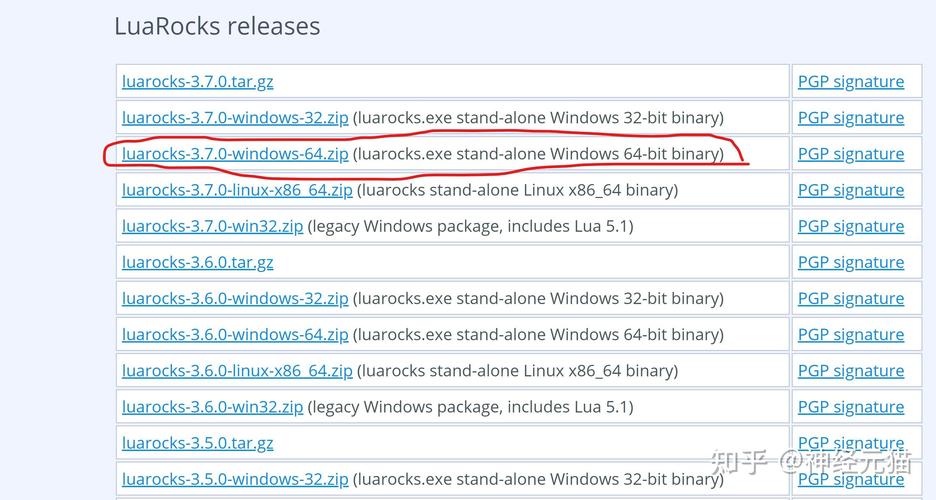This screenshot has height=500, width=936.
Task: Download luarocks-3.6.0-windows-64.zip
Action: 235,334
